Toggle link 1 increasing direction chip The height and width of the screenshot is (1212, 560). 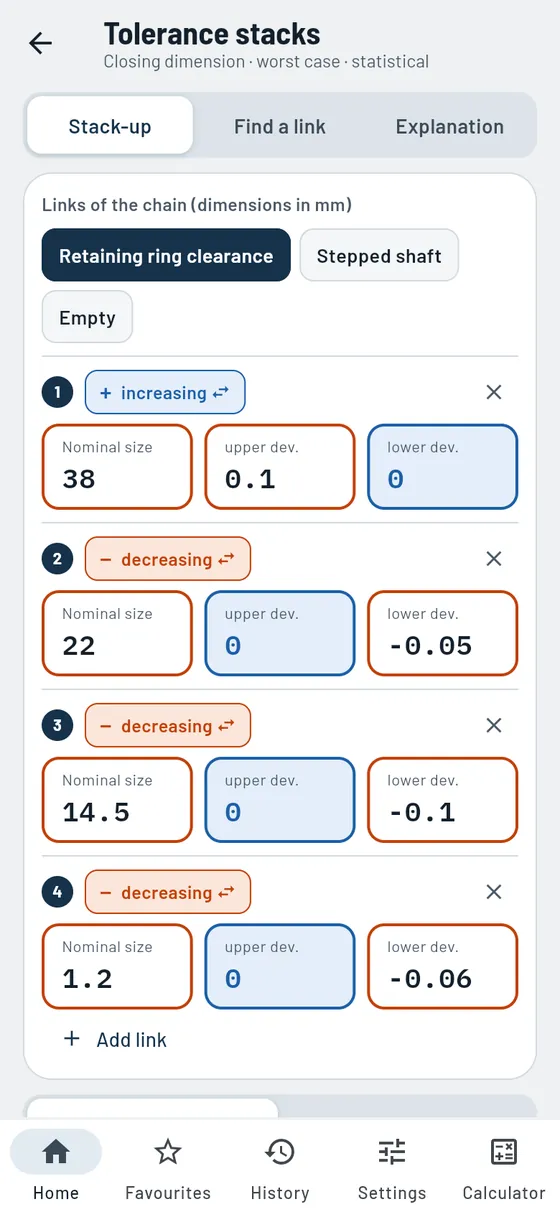click(x=165, y=393)
